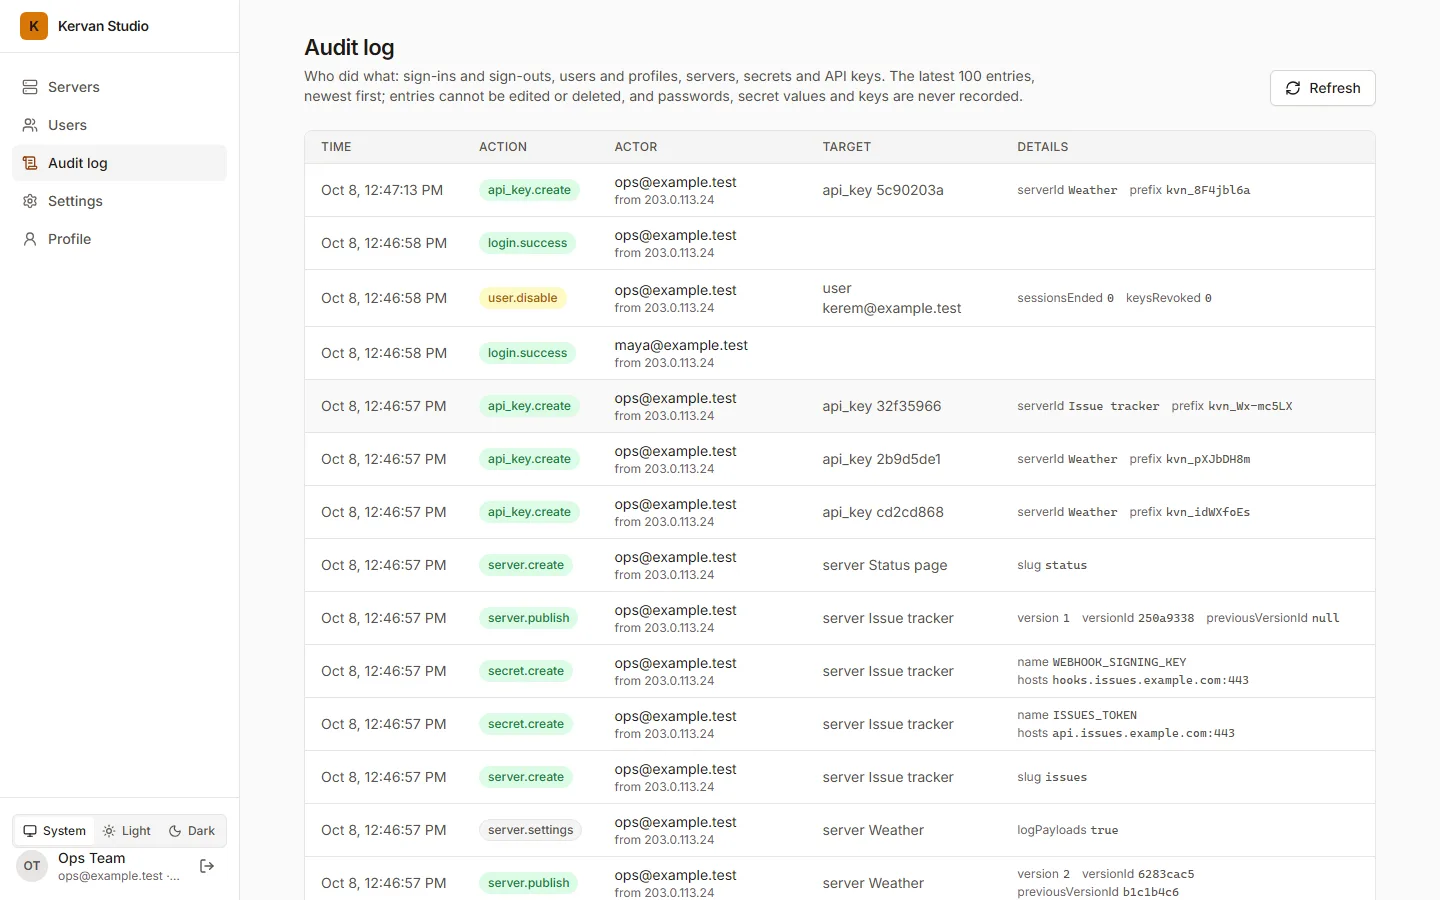Click the Users people icon in the sidebar
This screenshot has width=1440, height=900.
coord(30,125)
